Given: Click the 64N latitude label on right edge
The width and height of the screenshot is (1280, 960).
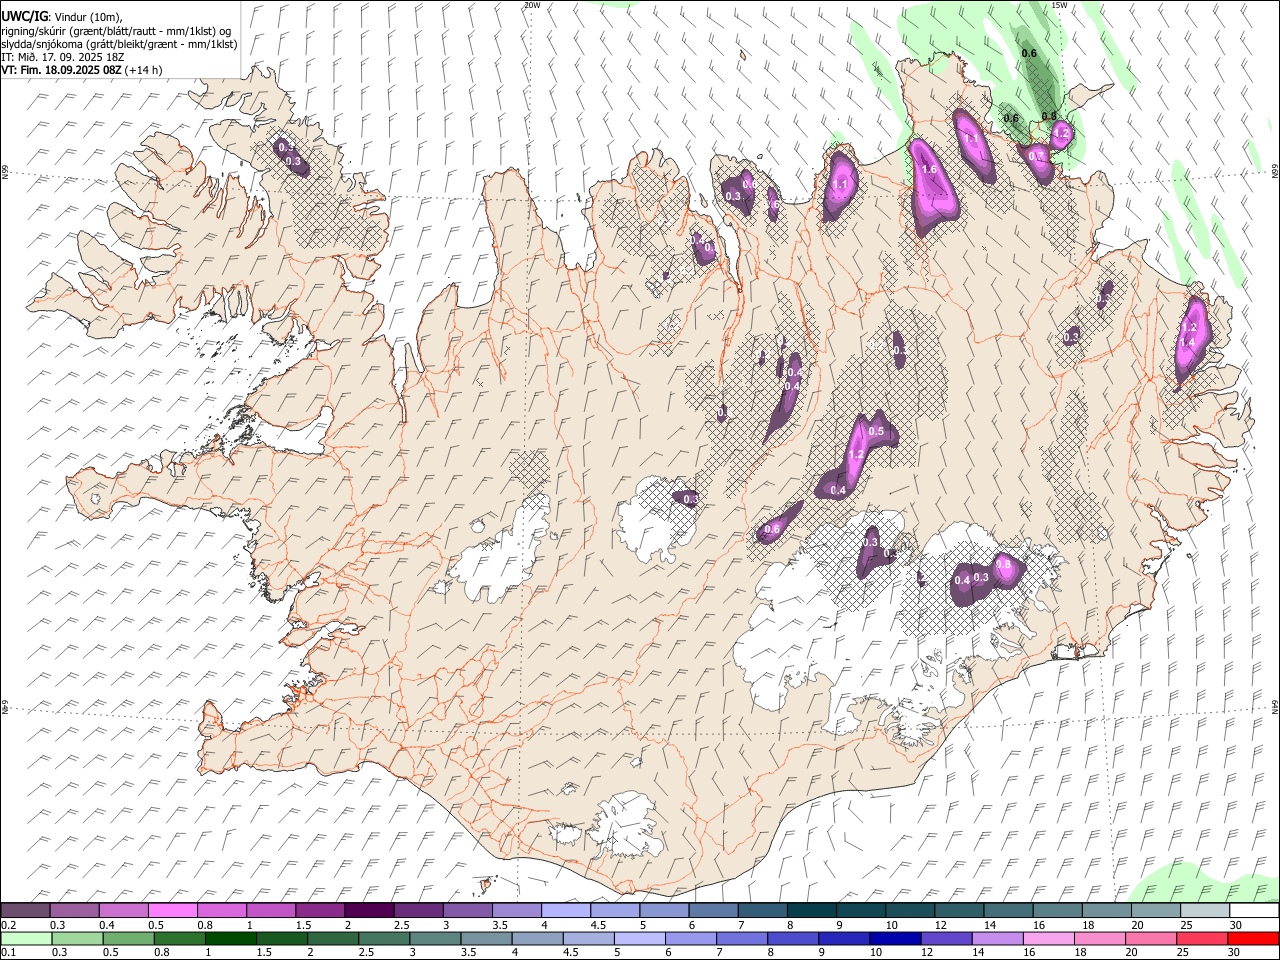Looking at the screenshot, I should pos(1275,706).
